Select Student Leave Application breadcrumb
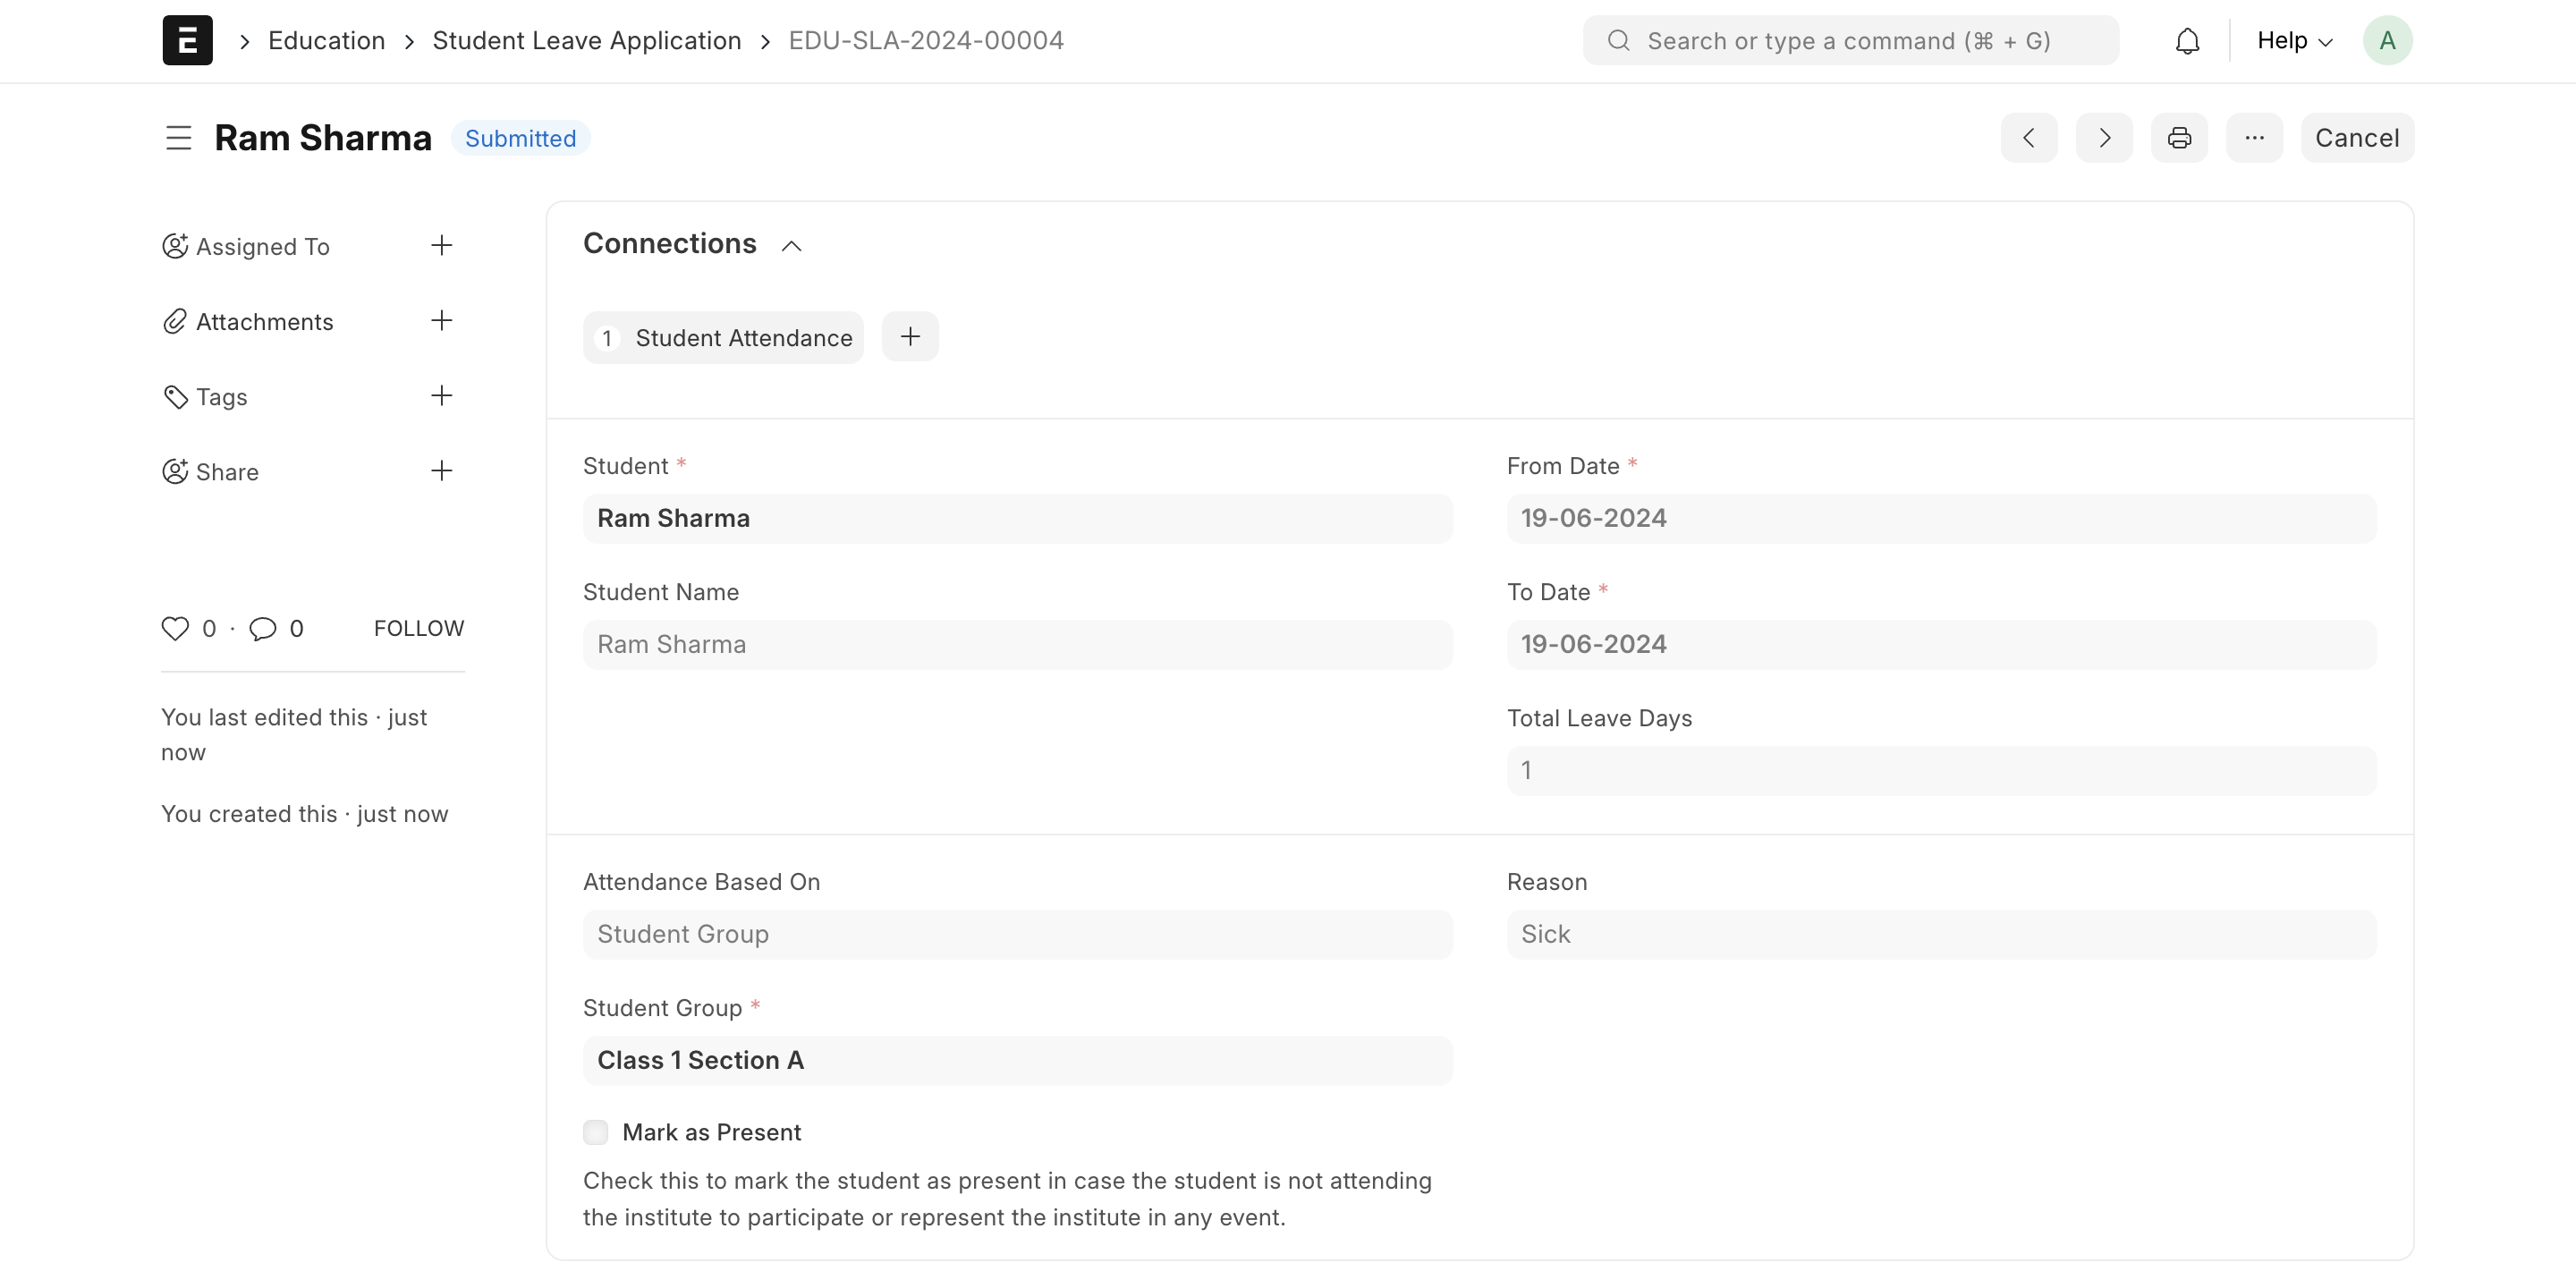This screenshot has height=1288, width=2576. tap(587, 39)
